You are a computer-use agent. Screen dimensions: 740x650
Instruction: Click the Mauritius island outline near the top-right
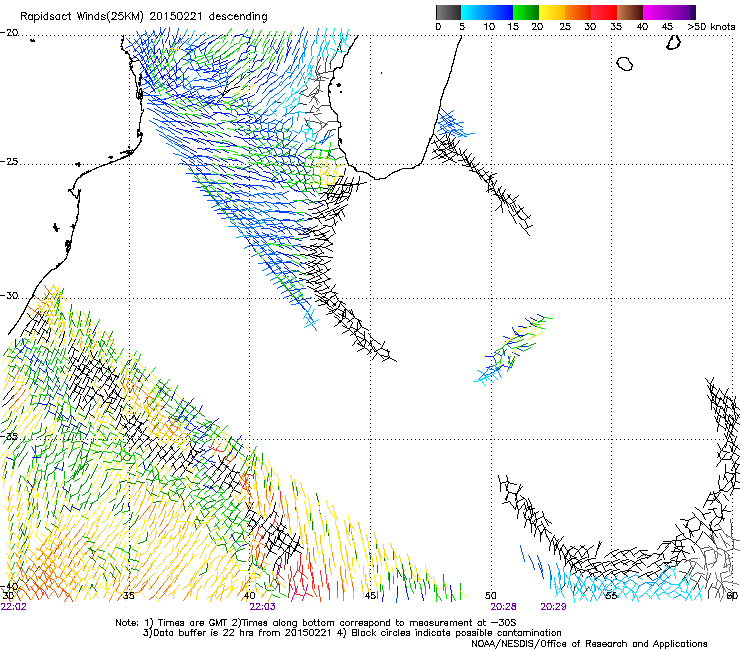pos(673,43)
